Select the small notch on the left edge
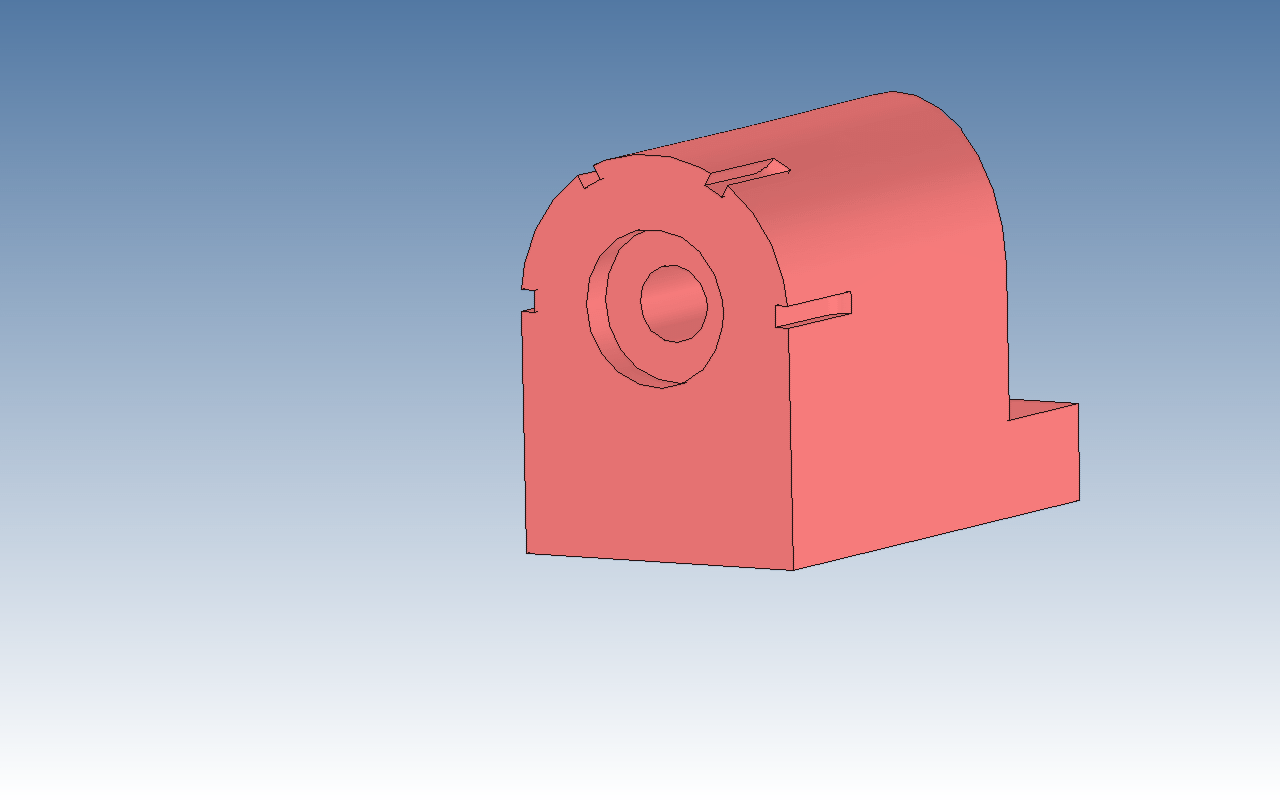Viewport: 1280px width, 800px height. pyautogui.click(x=529, y=300)
